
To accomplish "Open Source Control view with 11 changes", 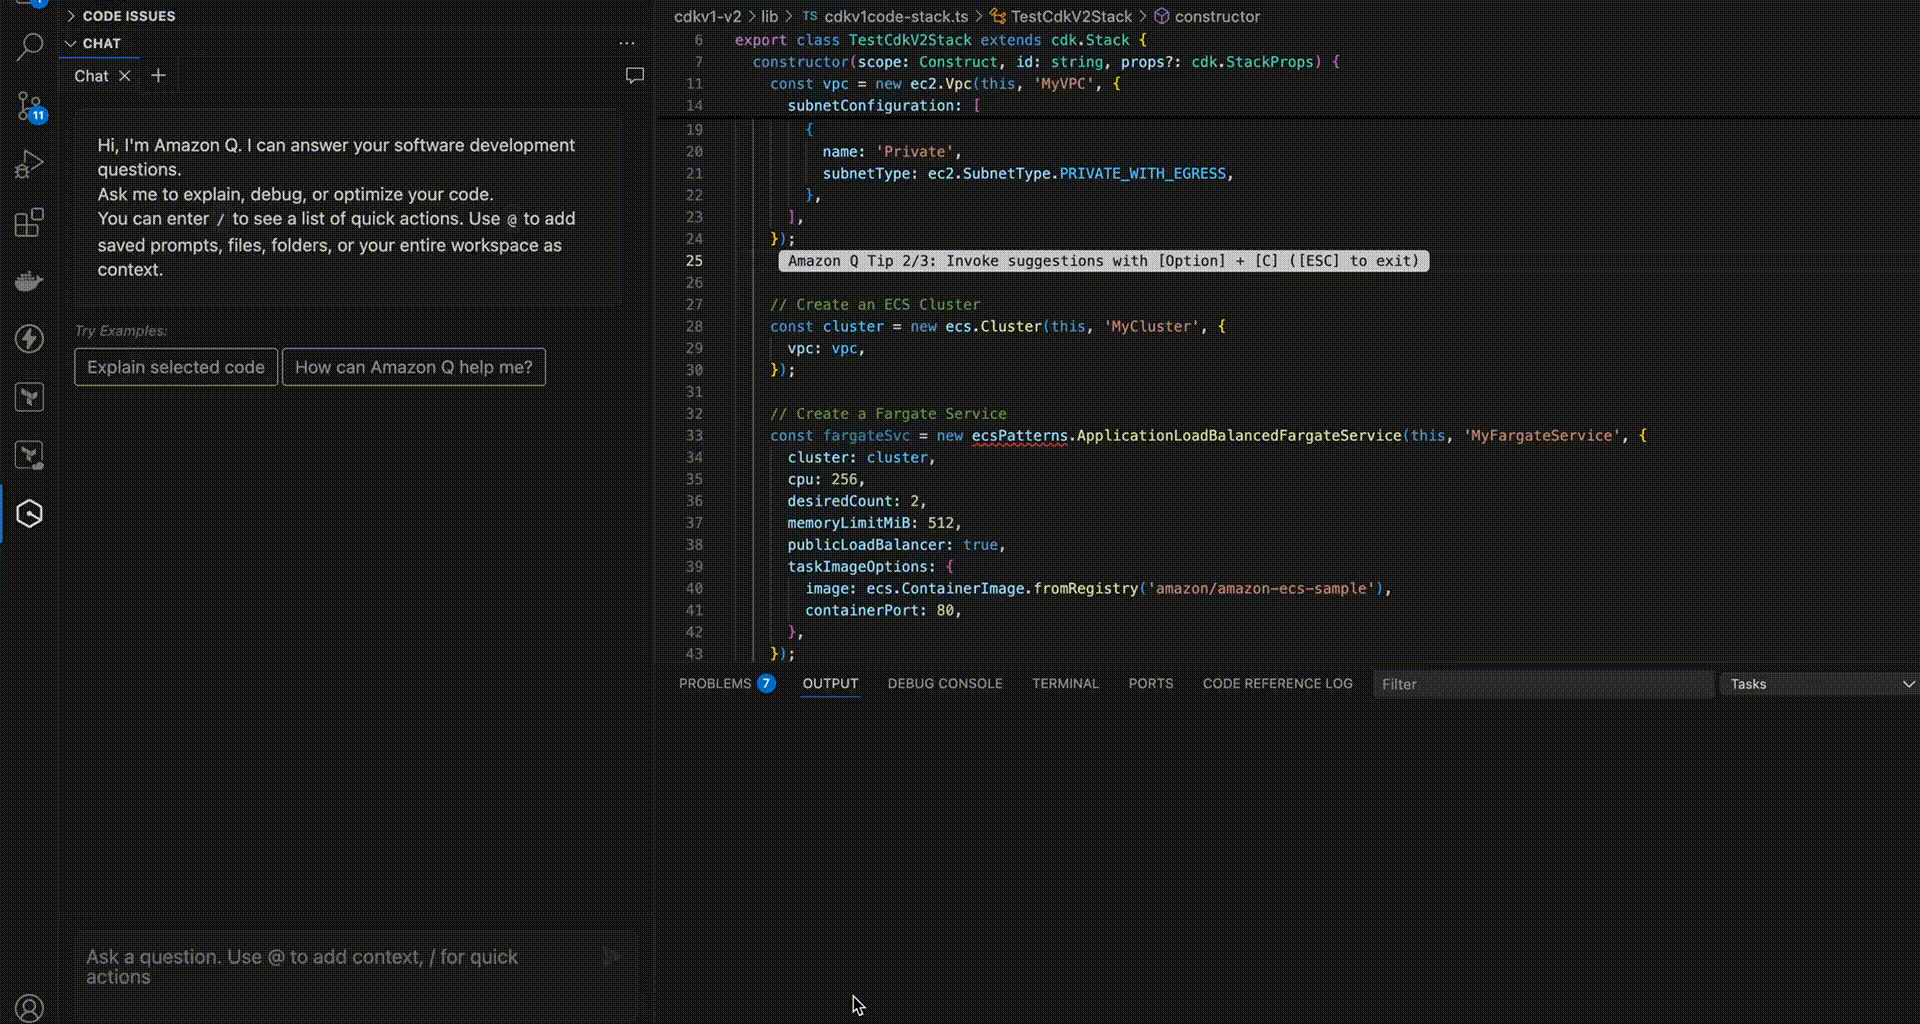I will 29,106.
